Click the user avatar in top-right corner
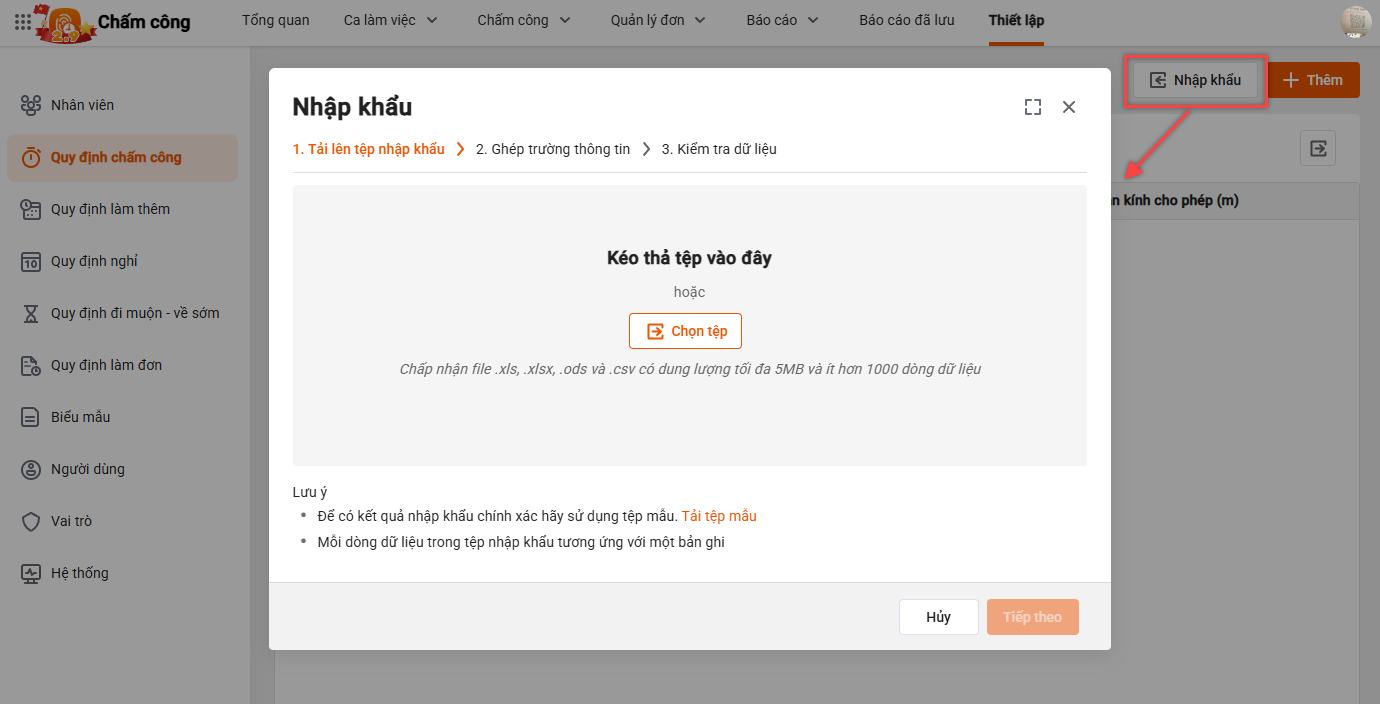Viewport: 1380px width, 704px height. [1355, 21]
